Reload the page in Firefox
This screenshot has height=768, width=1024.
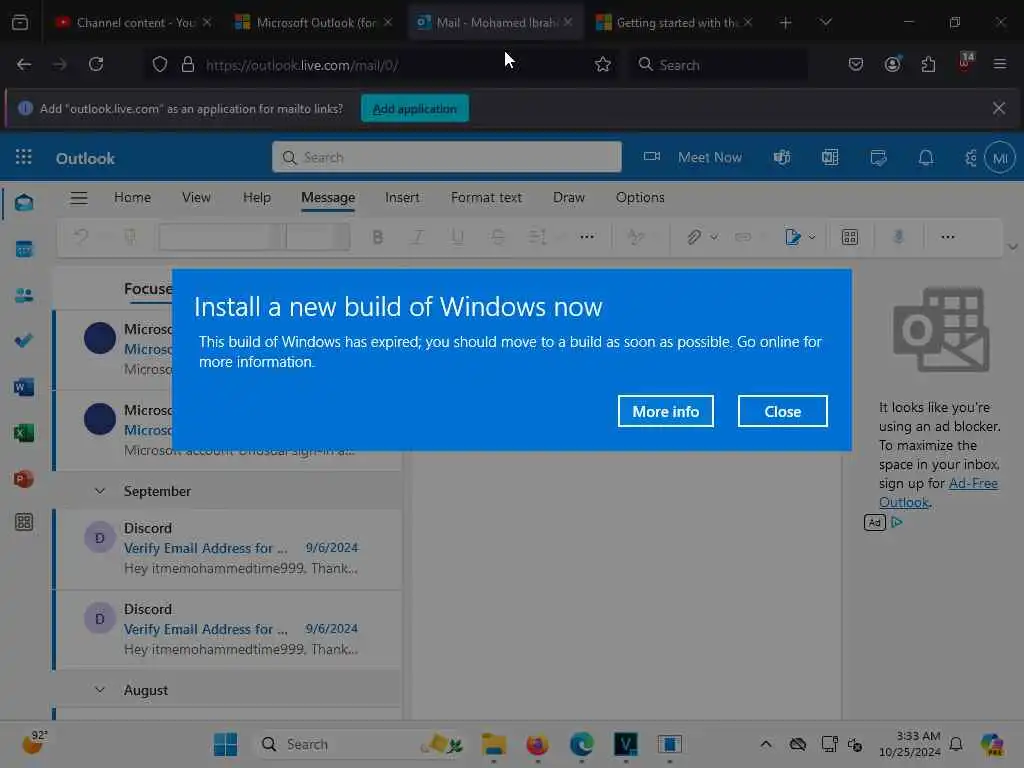tap(96, 64)
